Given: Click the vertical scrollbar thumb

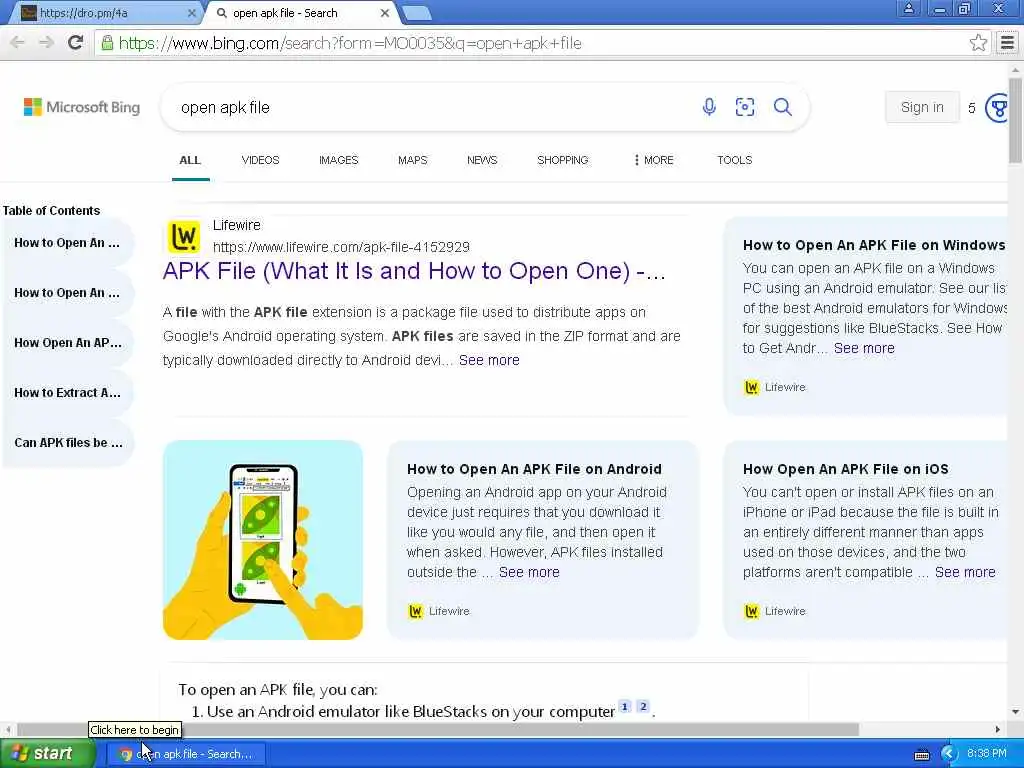Looking at the screenshot, I should tap(1016, 120).
